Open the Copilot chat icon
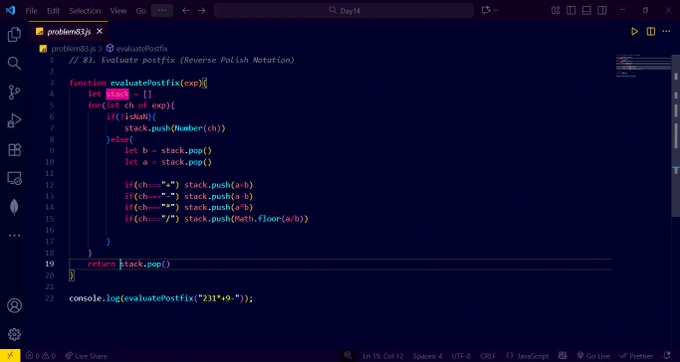This screenshot has width=680, height=362. (x=486, y=10)
